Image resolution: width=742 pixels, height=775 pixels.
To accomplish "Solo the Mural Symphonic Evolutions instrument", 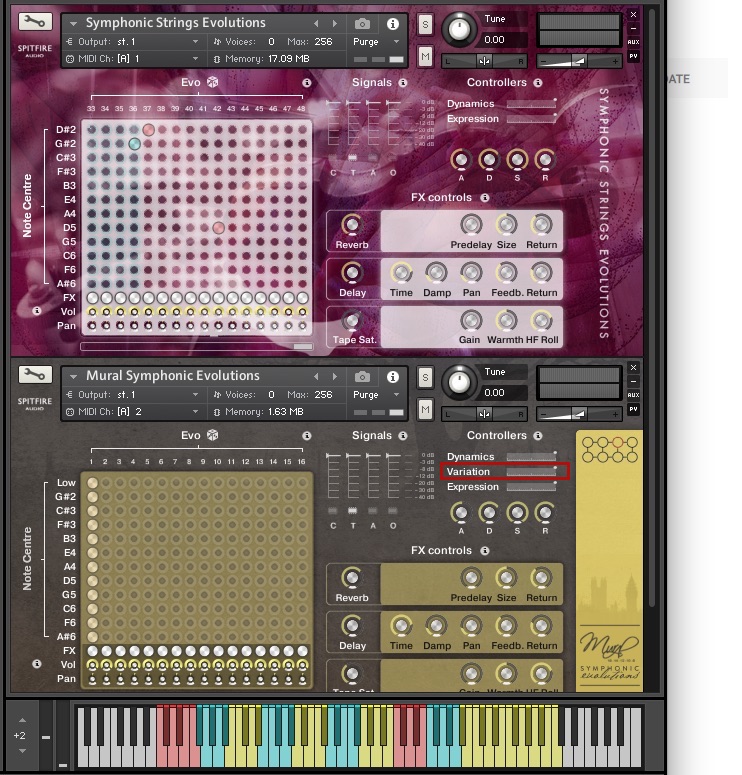I will point(425,378).
